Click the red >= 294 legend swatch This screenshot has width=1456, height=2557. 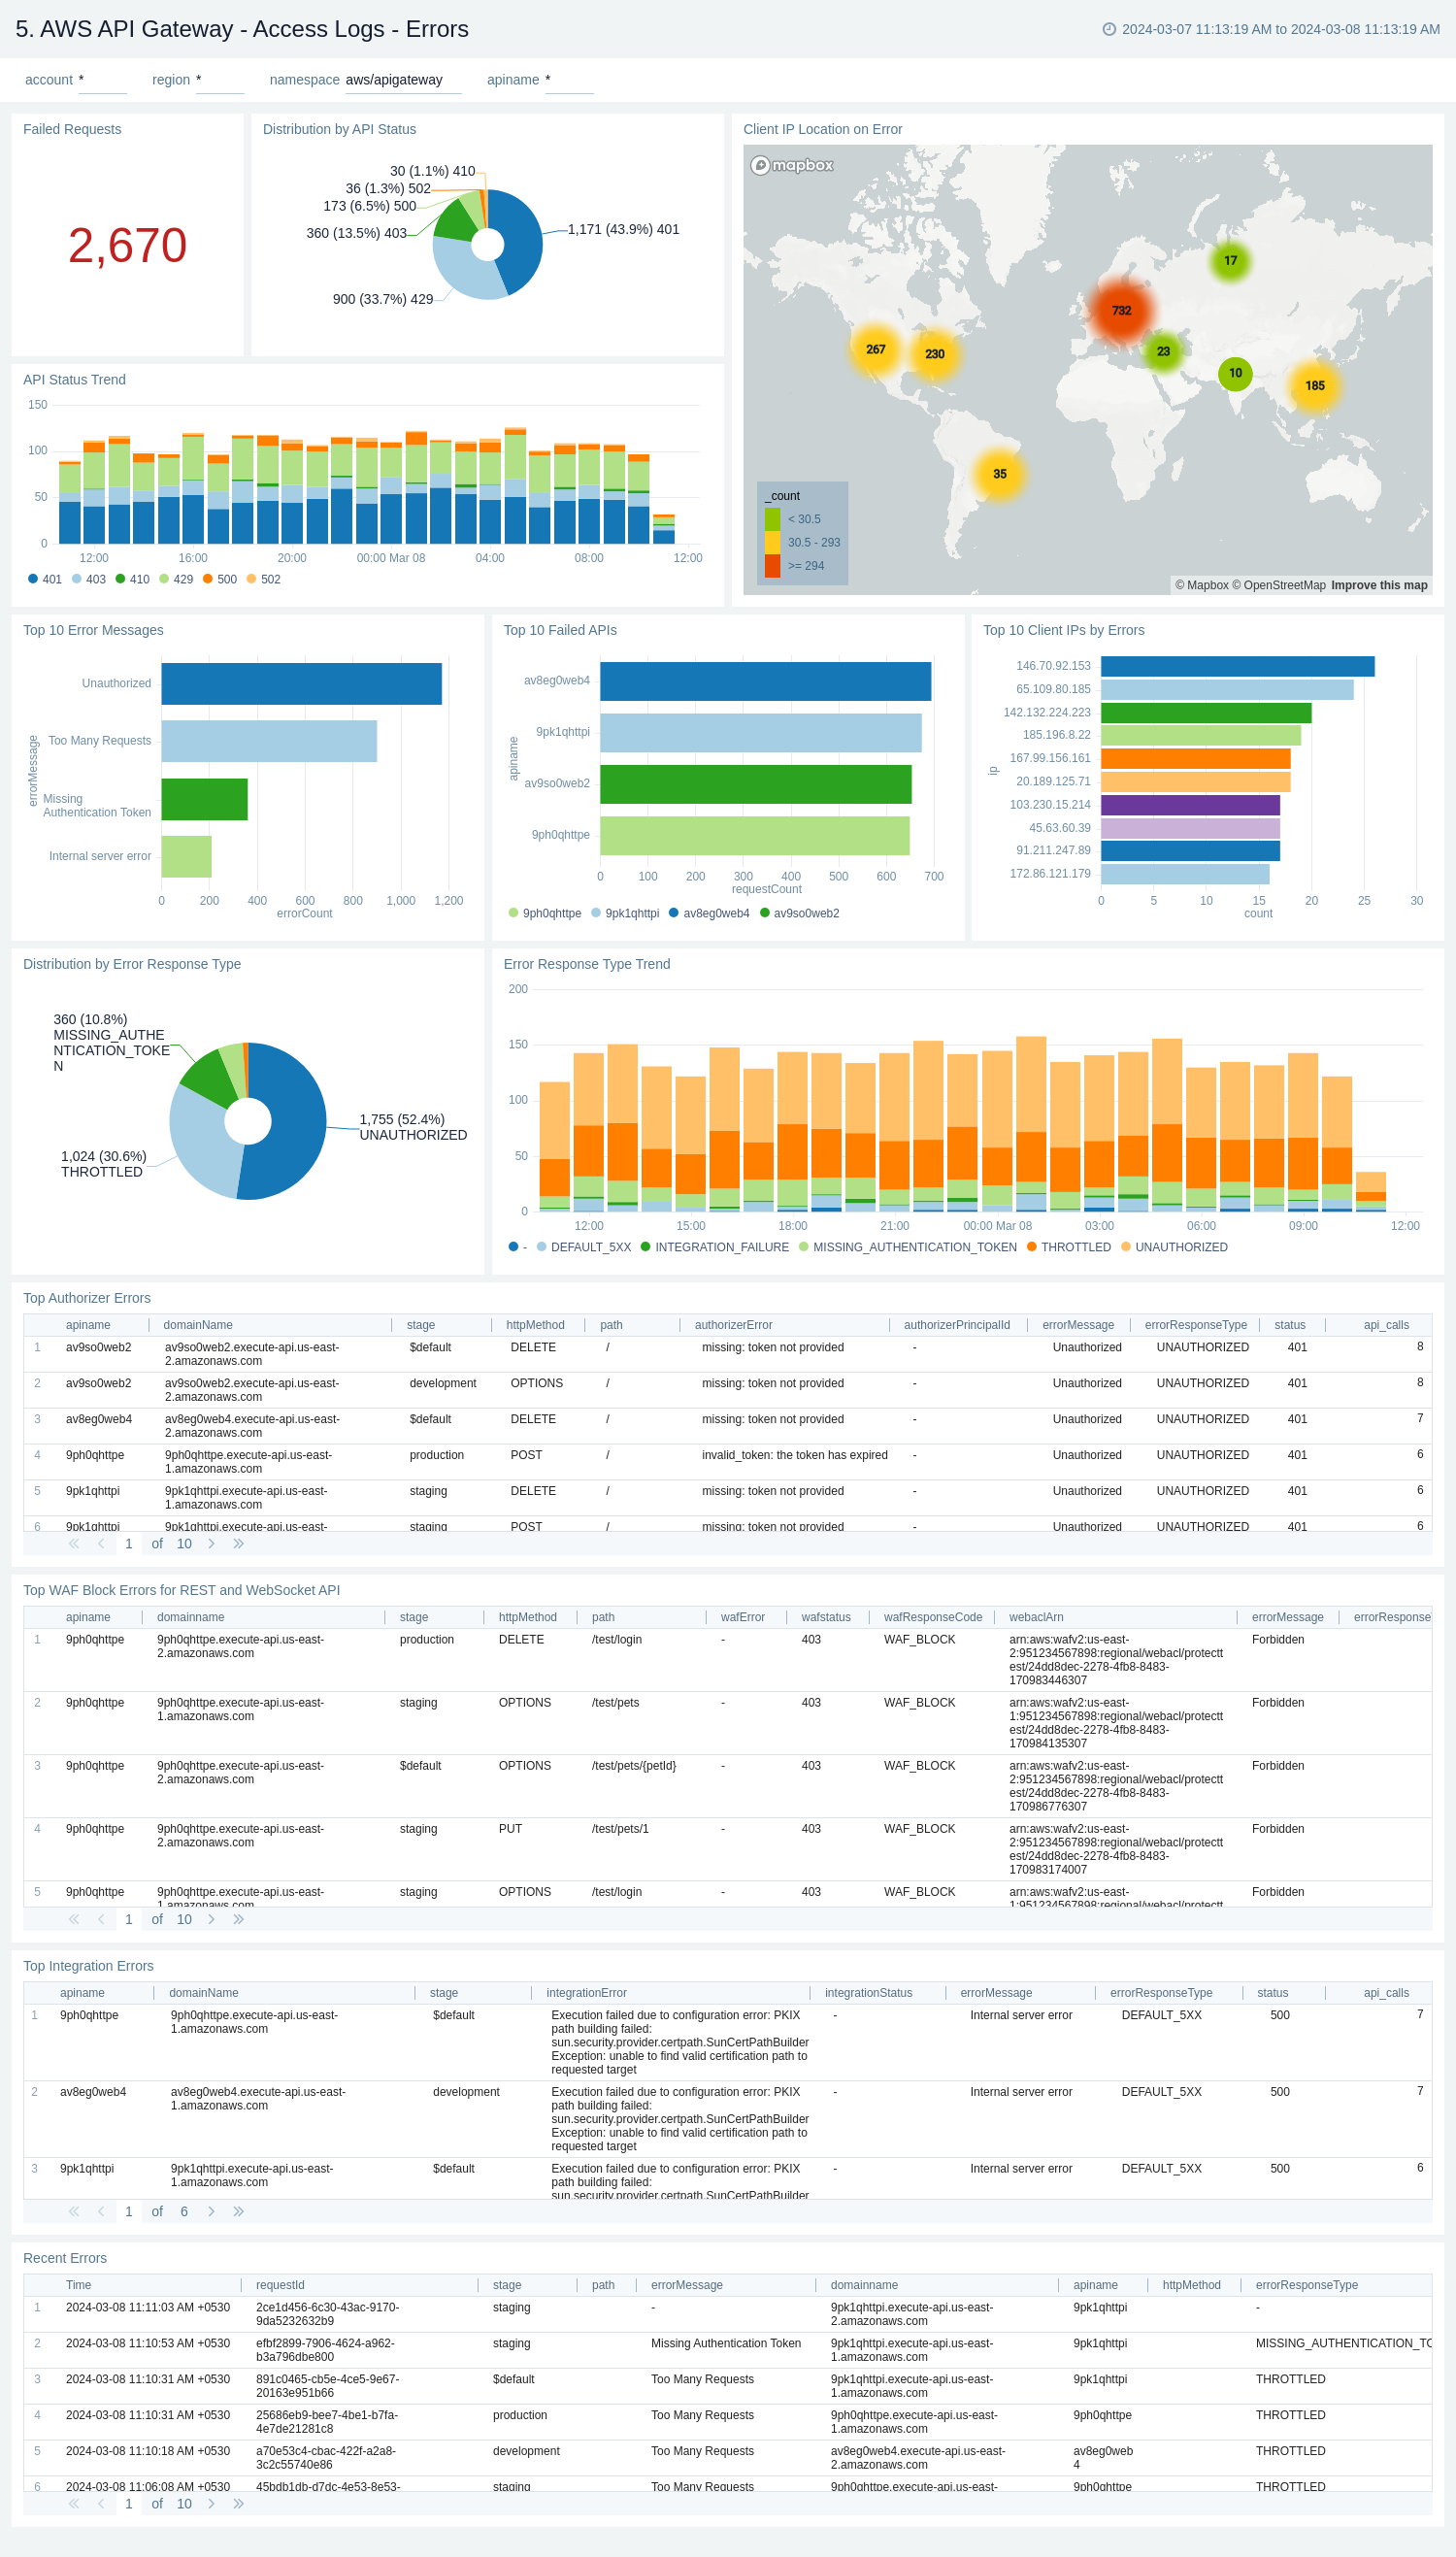click(x=772, y=565)
